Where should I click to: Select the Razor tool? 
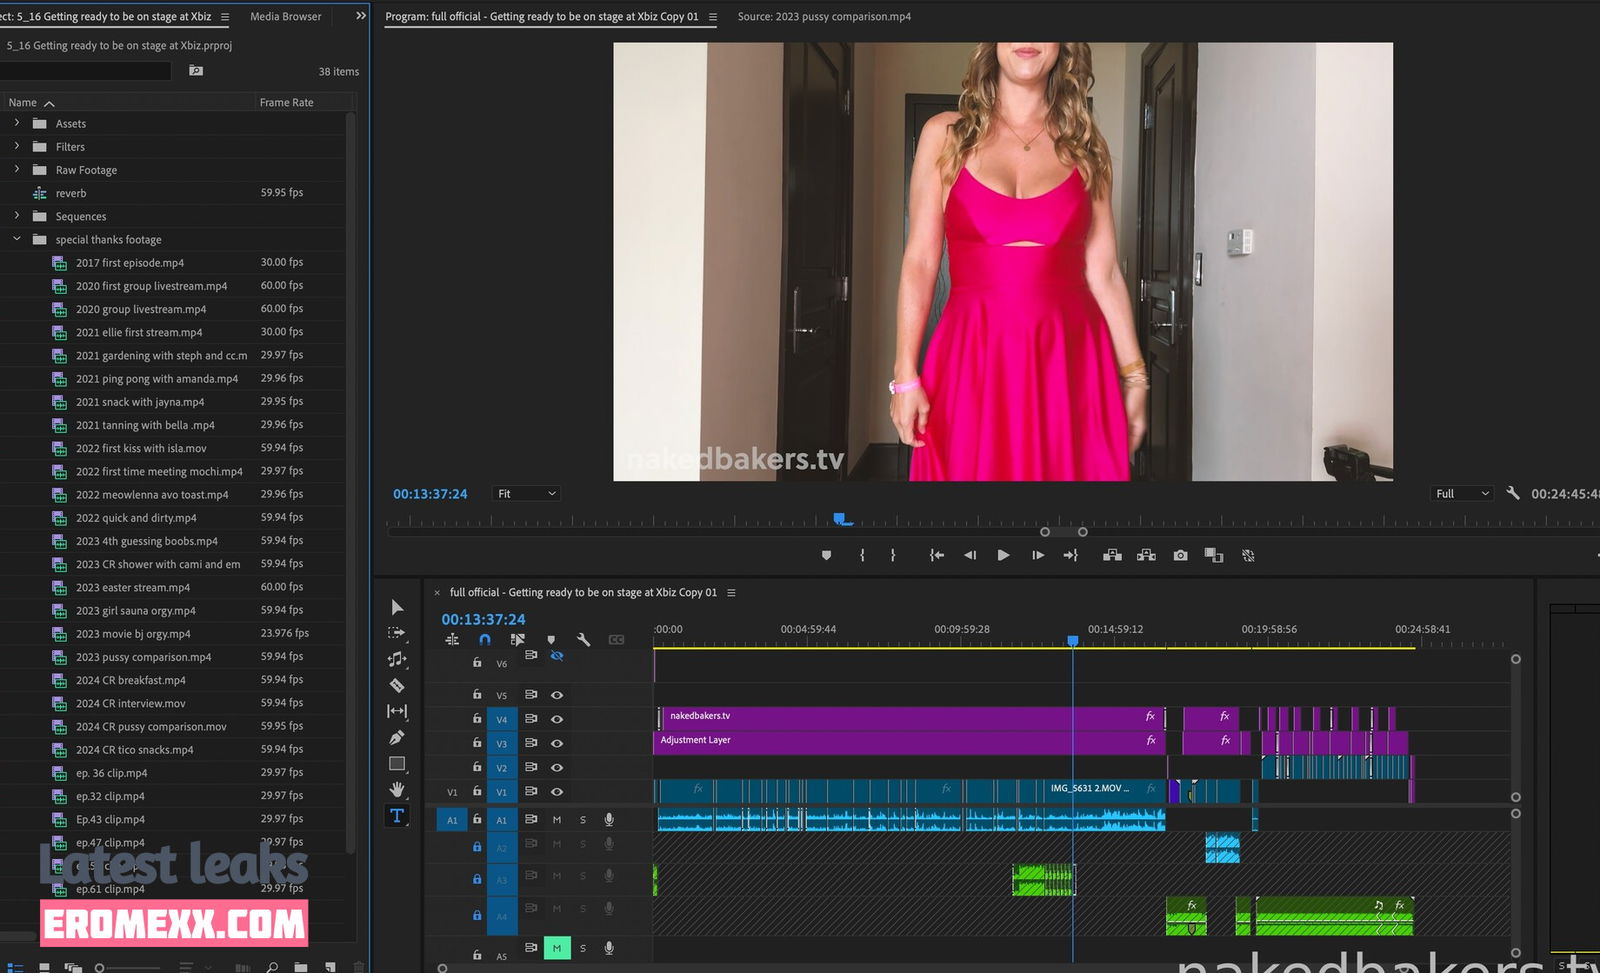click(397, 685)
